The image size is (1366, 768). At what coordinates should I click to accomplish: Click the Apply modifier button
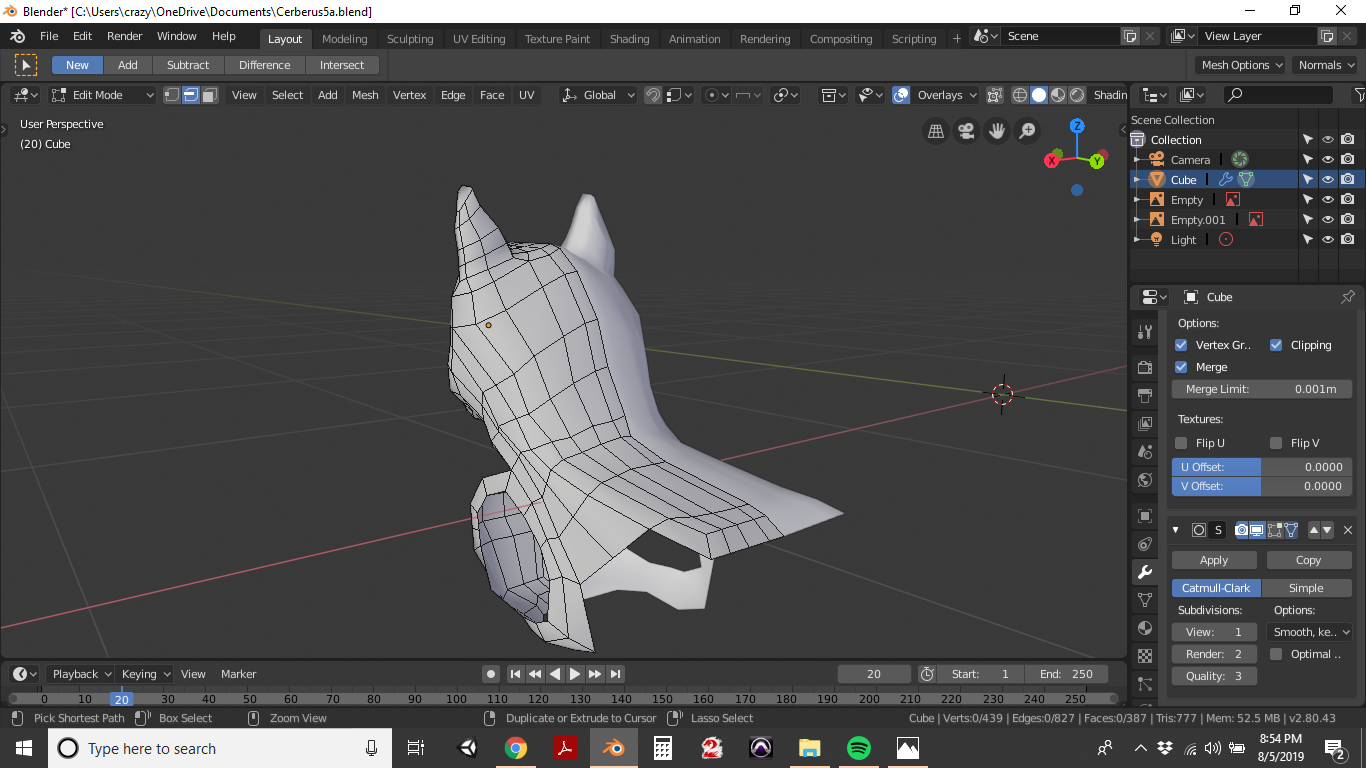(x=1214, y=560)
